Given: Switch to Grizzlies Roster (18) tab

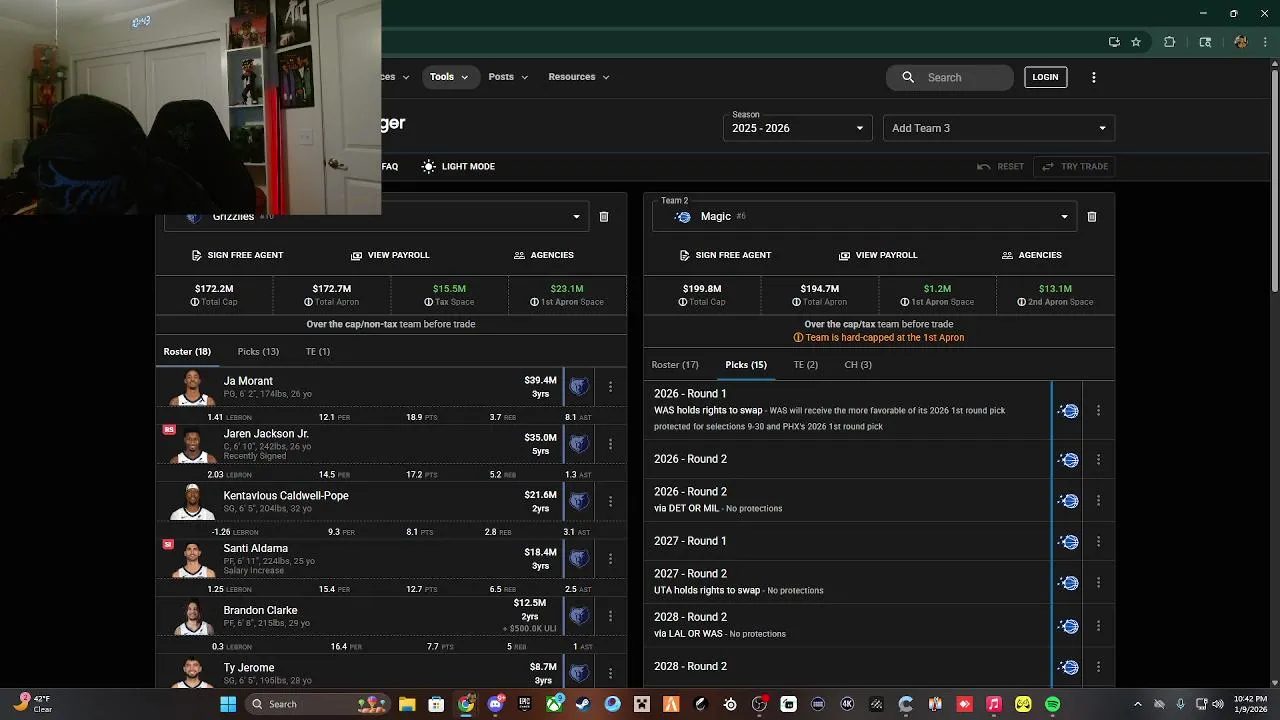Looking at the screenshot, I should 187,352.
